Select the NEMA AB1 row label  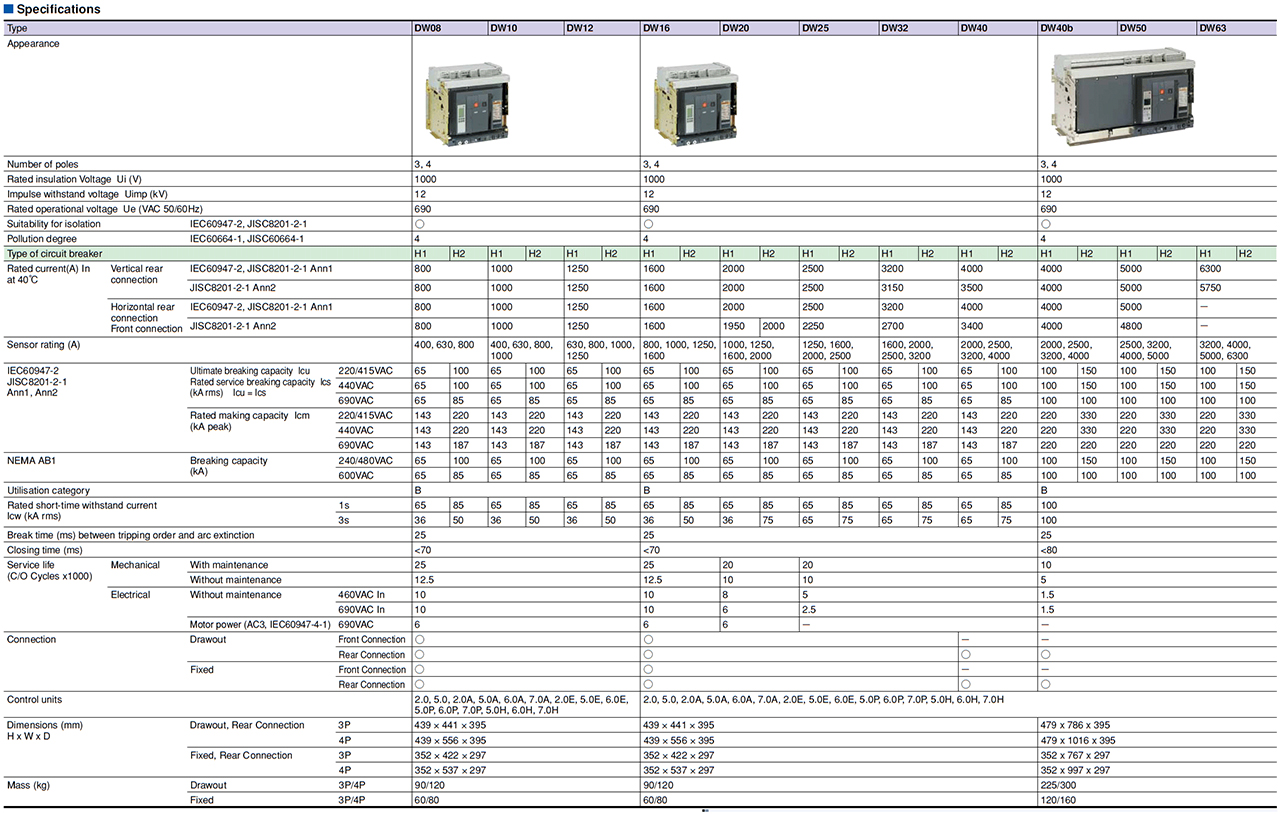pos(32,461)
